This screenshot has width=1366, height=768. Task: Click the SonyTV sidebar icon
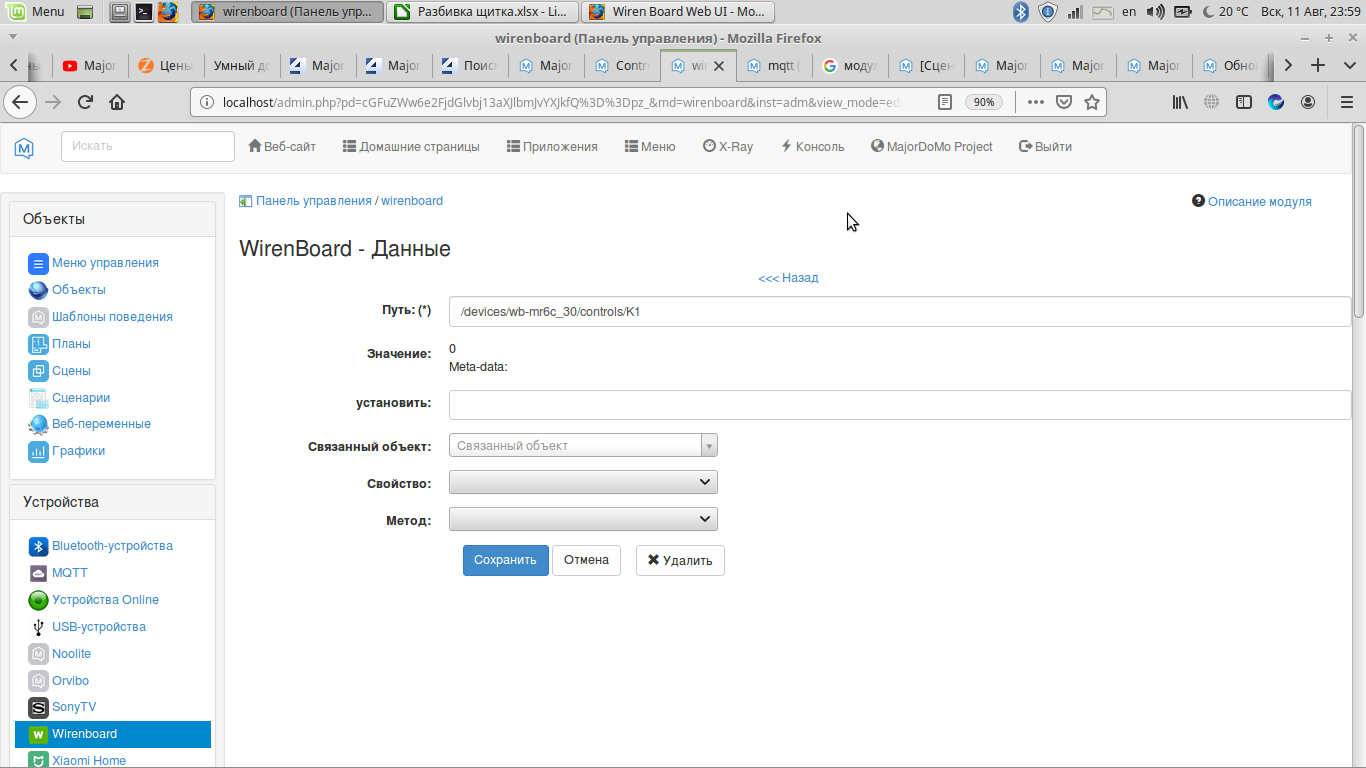point(38,707)
